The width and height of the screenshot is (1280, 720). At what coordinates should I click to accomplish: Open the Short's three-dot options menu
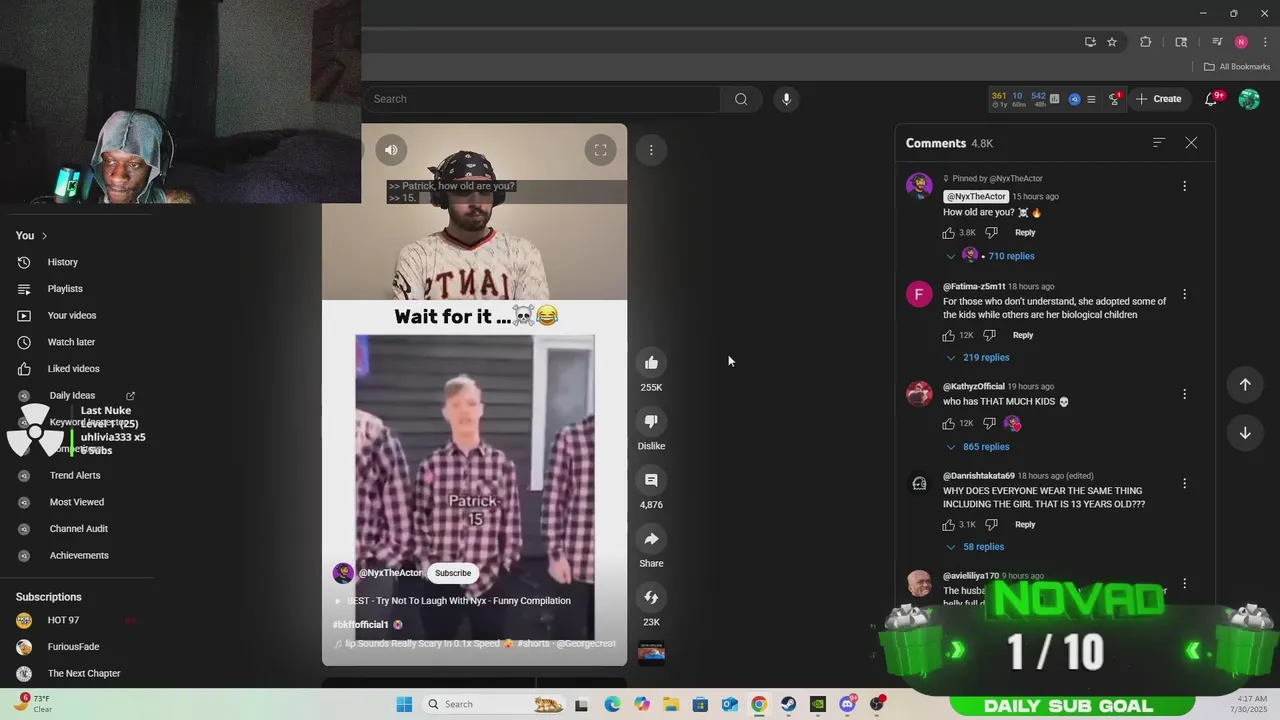pyautogui.click(x=651, y=150)
